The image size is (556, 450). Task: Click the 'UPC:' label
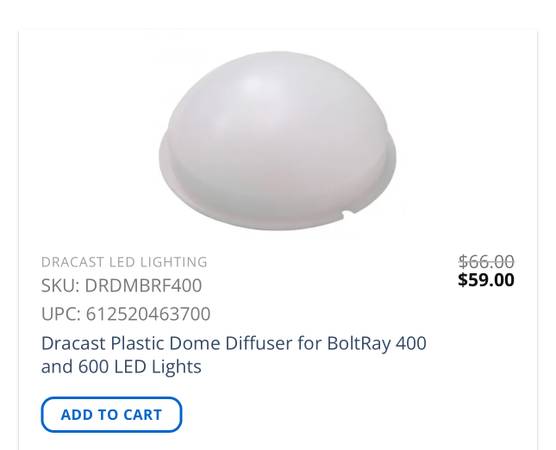[61, 314]
